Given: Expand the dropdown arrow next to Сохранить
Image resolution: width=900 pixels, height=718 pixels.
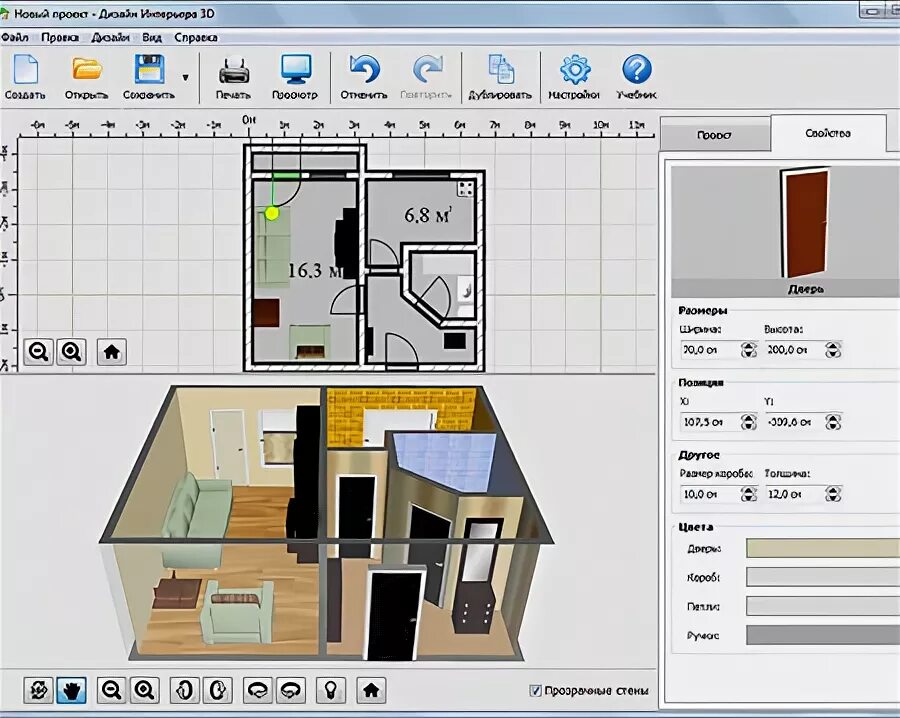Looking at the screenshot, I should 185,77.
